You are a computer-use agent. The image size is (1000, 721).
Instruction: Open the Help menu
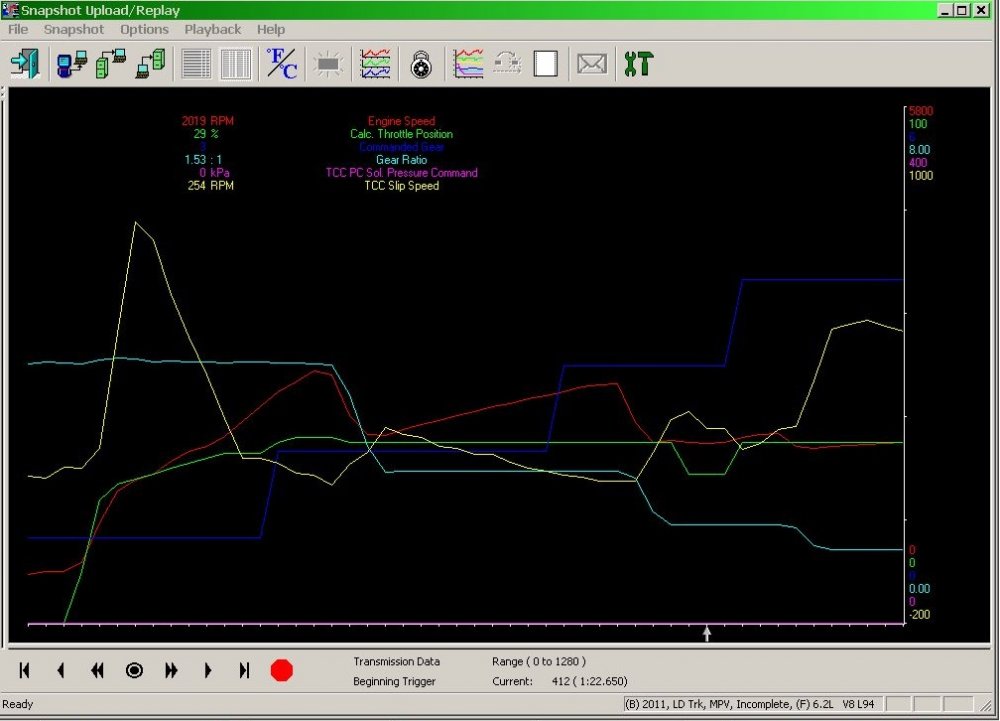click(271, 29)
